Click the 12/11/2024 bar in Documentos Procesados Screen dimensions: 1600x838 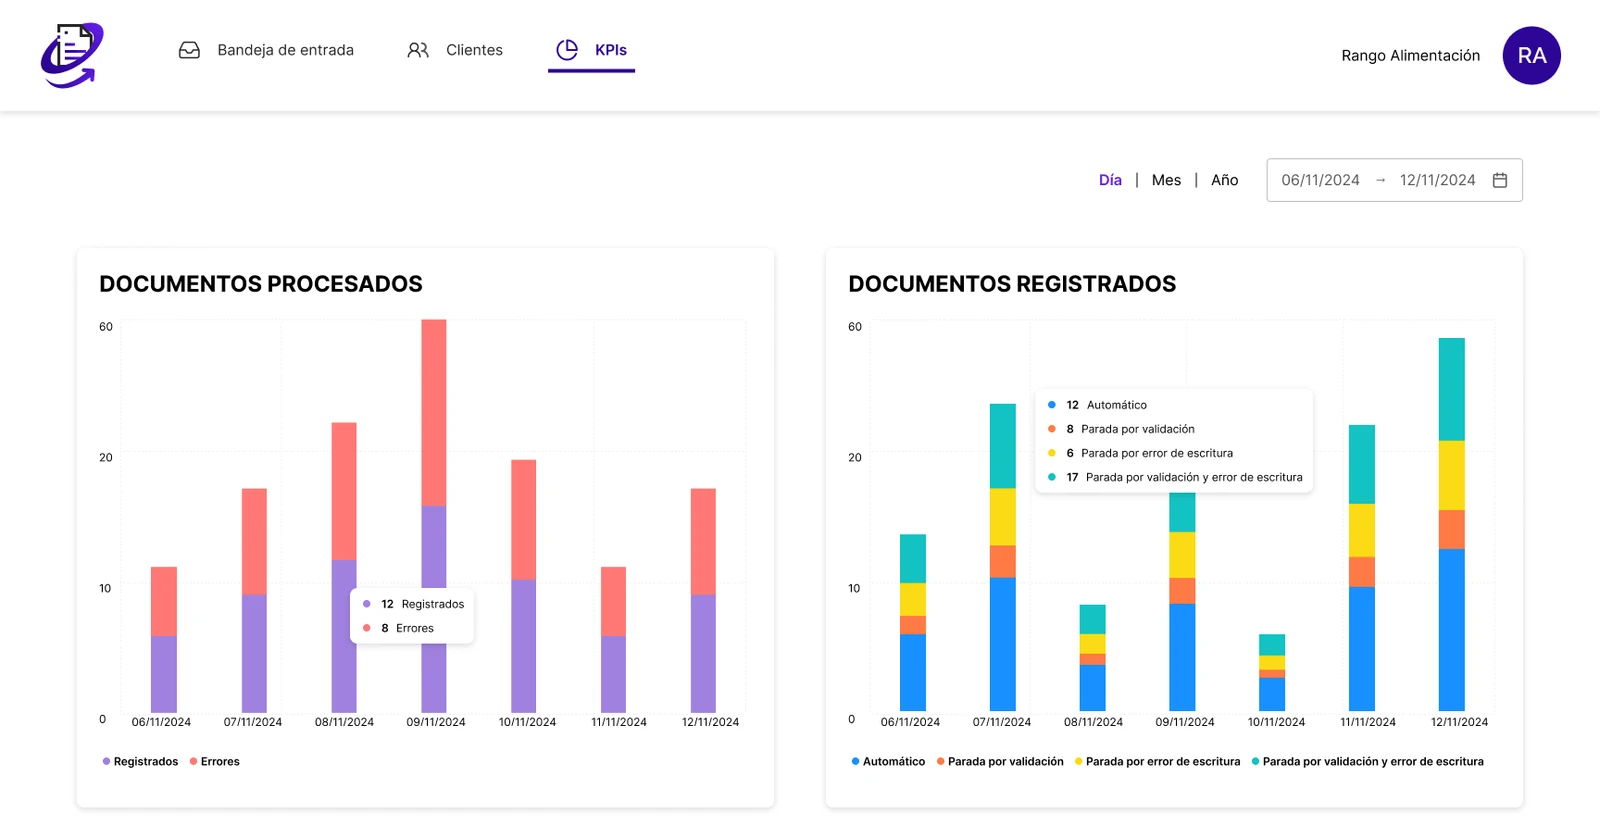pyautogui.click(x=703, y=600)
